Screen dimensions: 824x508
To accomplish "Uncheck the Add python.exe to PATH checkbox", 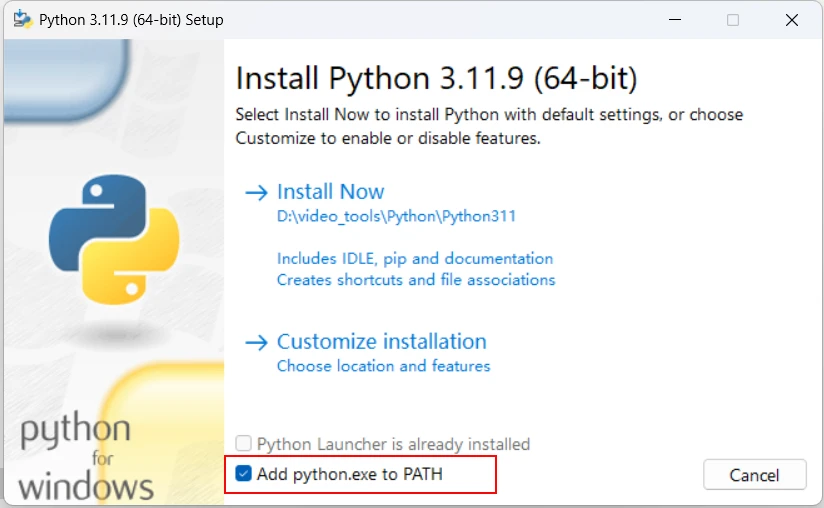I will click(244, 474).
